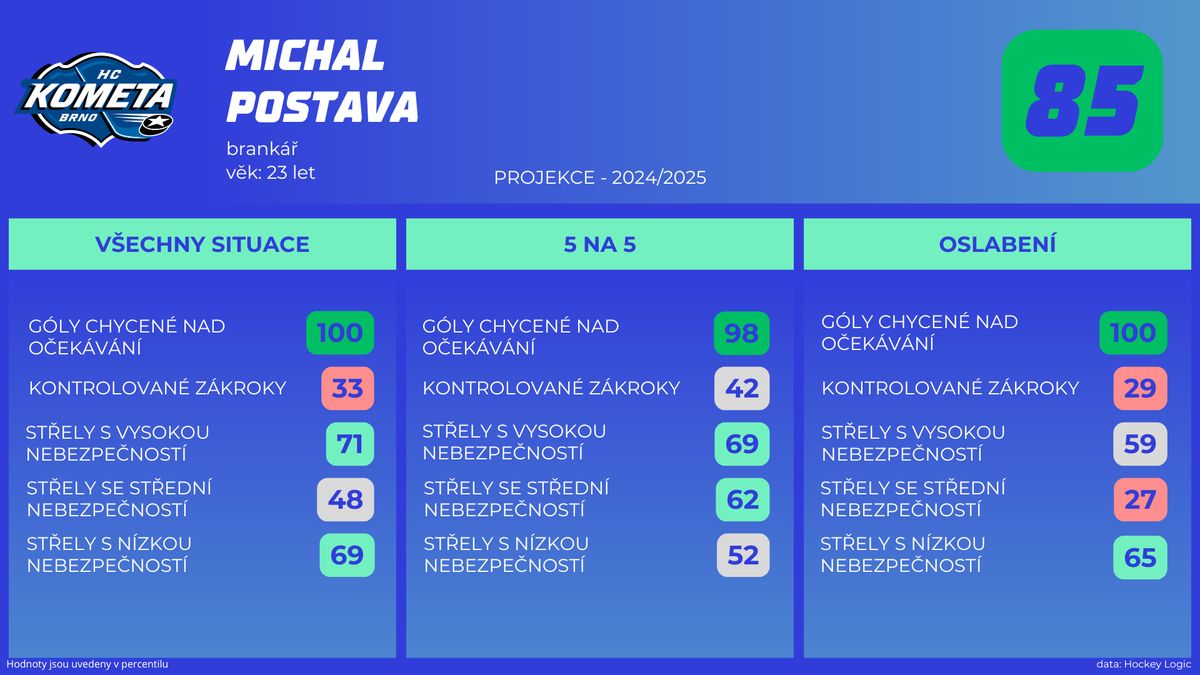The image size is (1200, 675).
Task: Click the 27 badge under Oslabení
Action: [x=1140, y=499]
